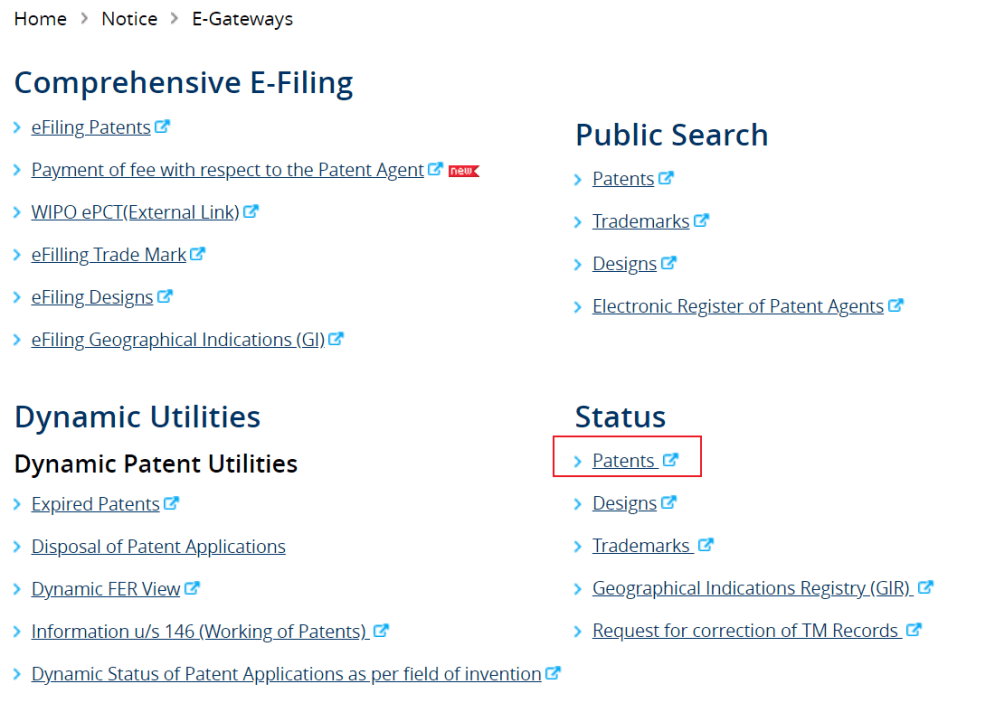Go to Home in breadcrumb
Viewport: 995px width, 713px height.
pyautogui.click(x=40, y=19)
